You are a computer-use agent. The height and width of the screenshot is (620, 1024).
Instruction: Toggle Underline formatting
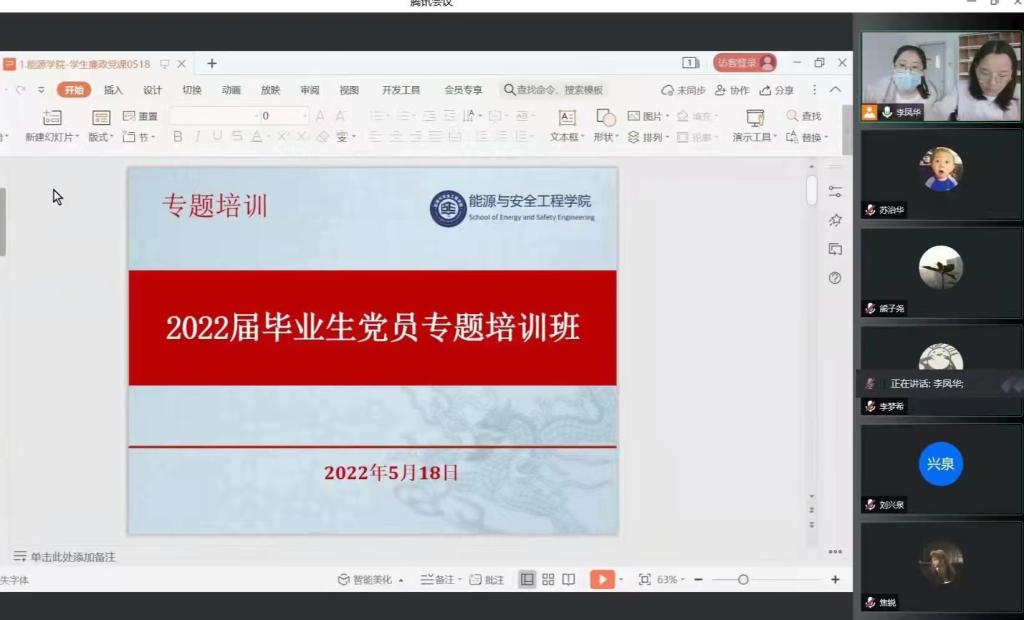click(217, 137)
